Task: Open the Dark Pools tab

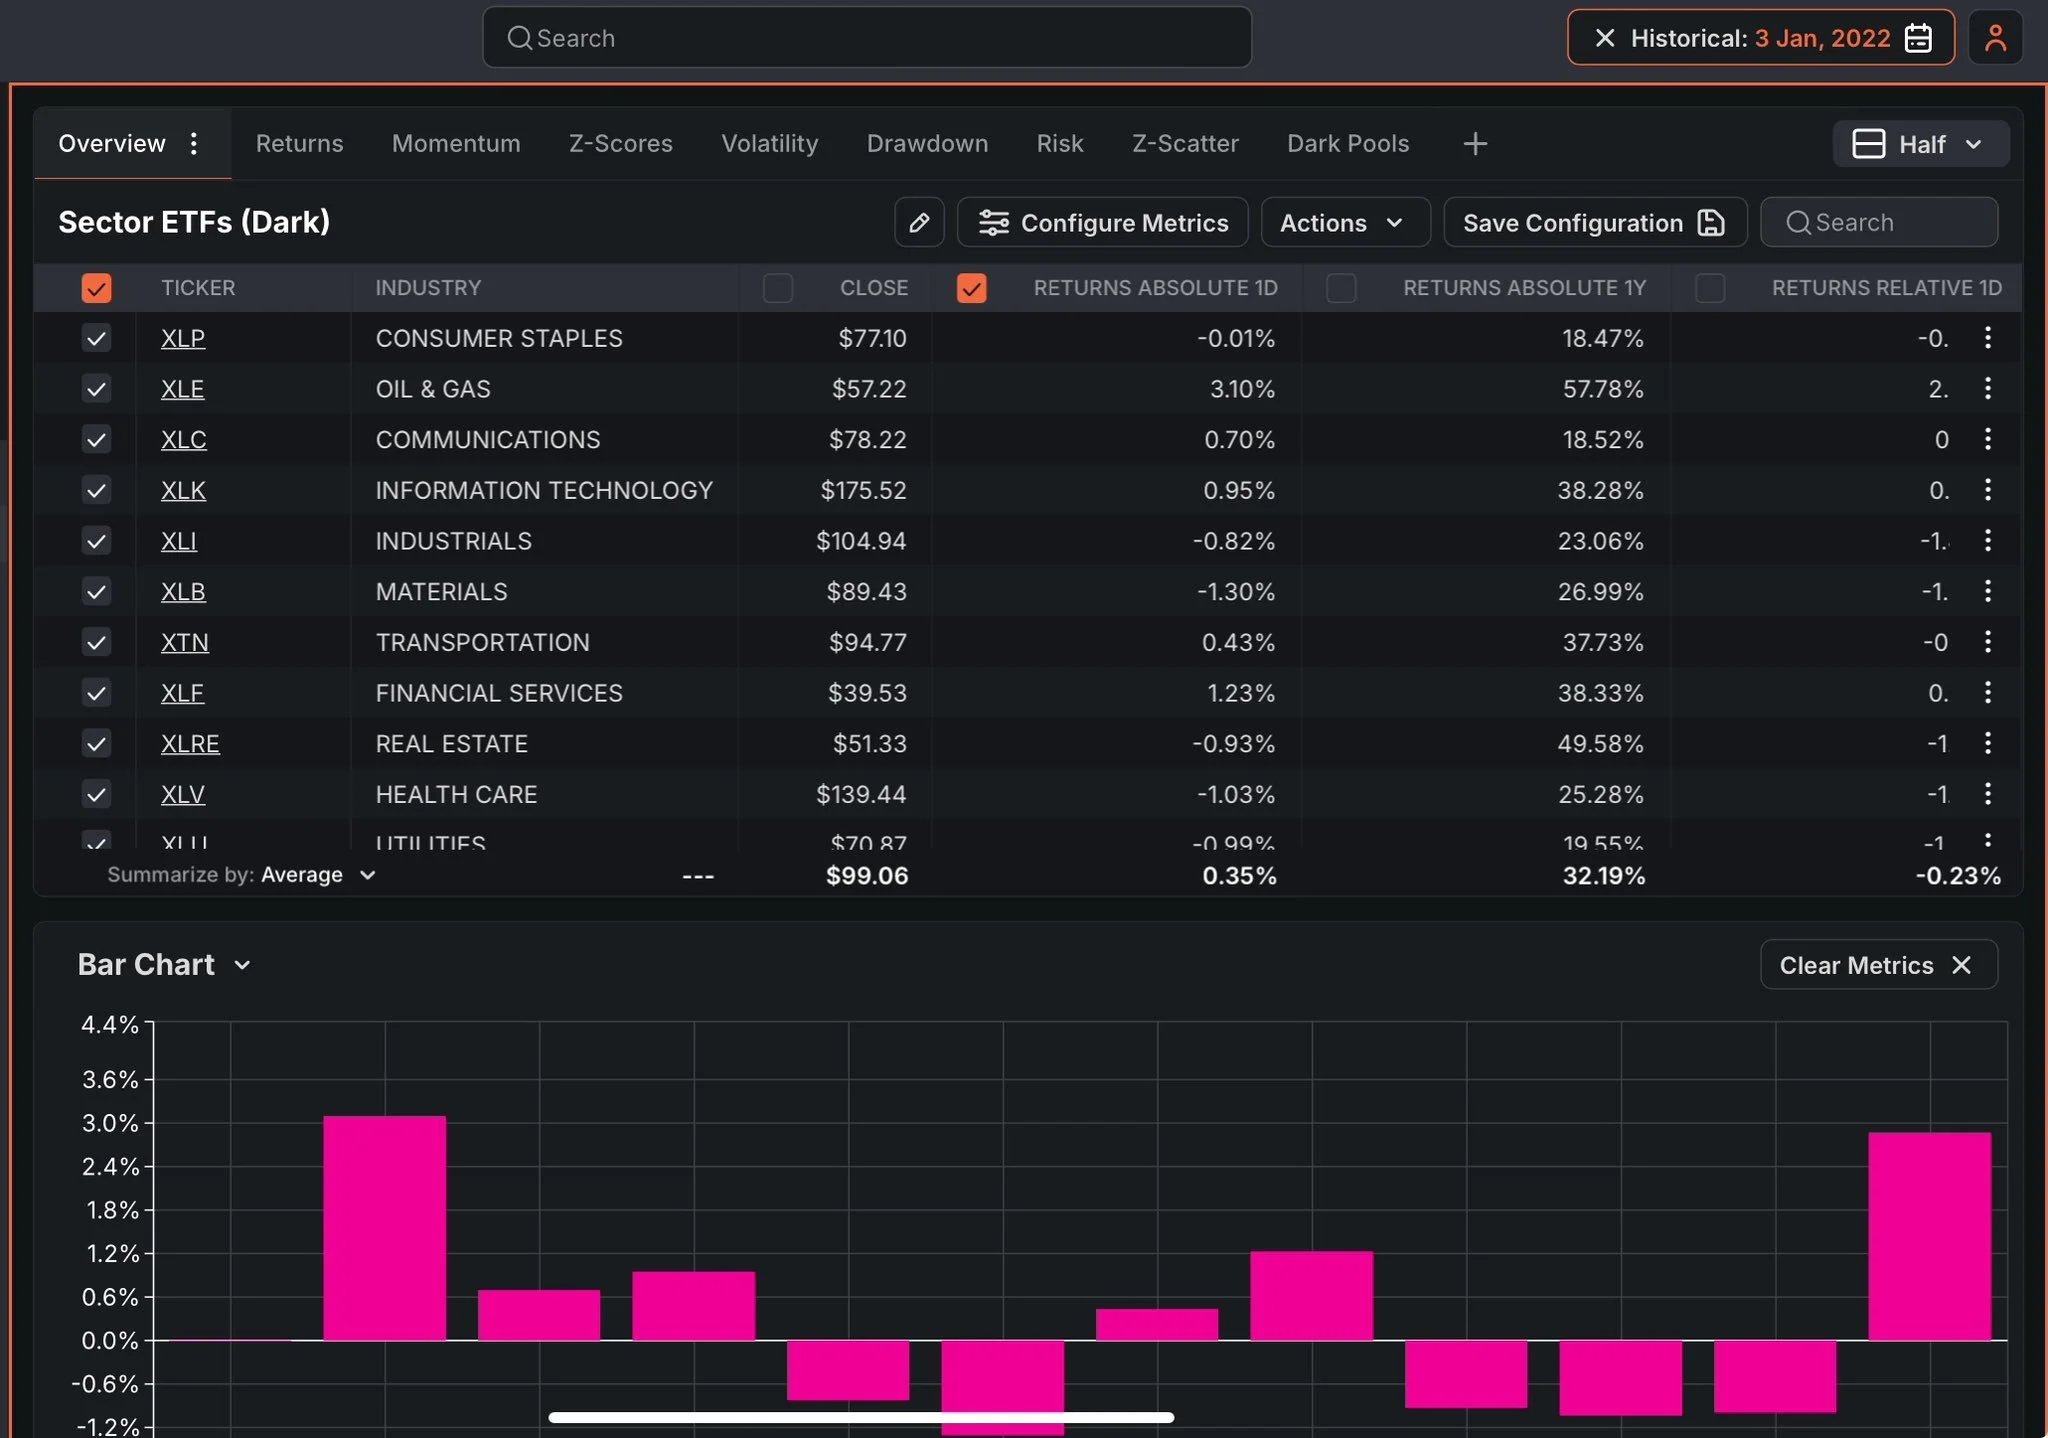Action: click(1347, 144)
